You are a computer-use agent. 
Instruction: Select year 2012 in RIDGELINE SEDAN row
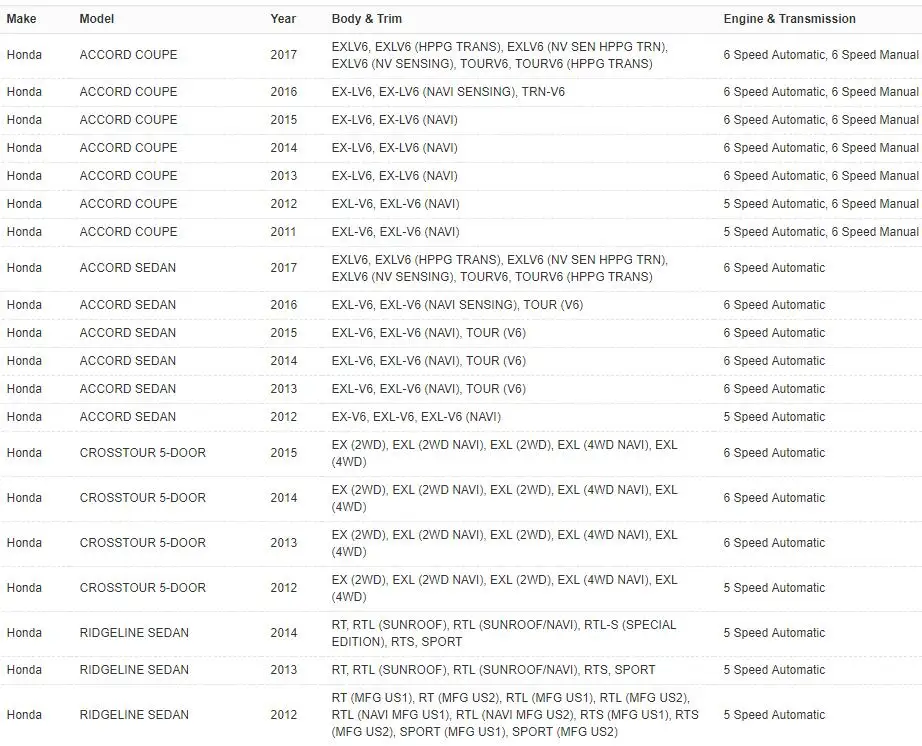click(283, 715)
